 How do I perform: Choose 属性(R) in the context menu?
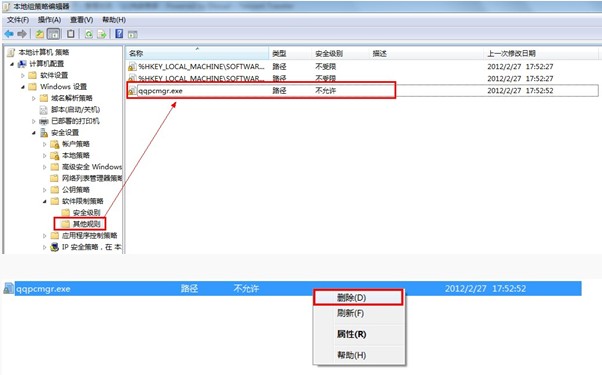tap(352, 334)
